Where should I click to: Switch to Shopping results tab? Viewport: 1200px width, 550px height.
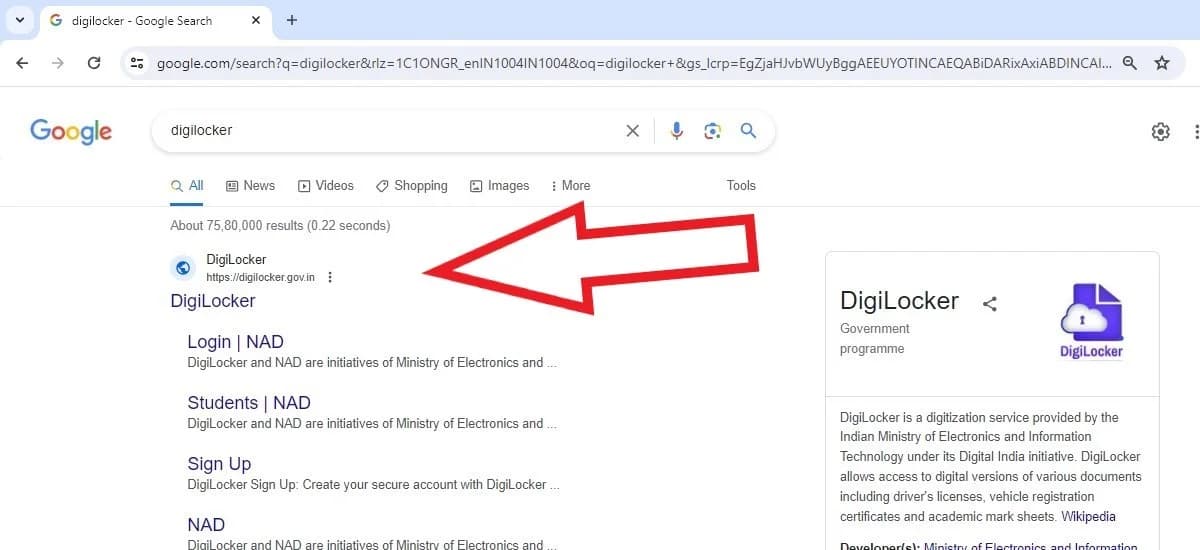click(412, 185)
